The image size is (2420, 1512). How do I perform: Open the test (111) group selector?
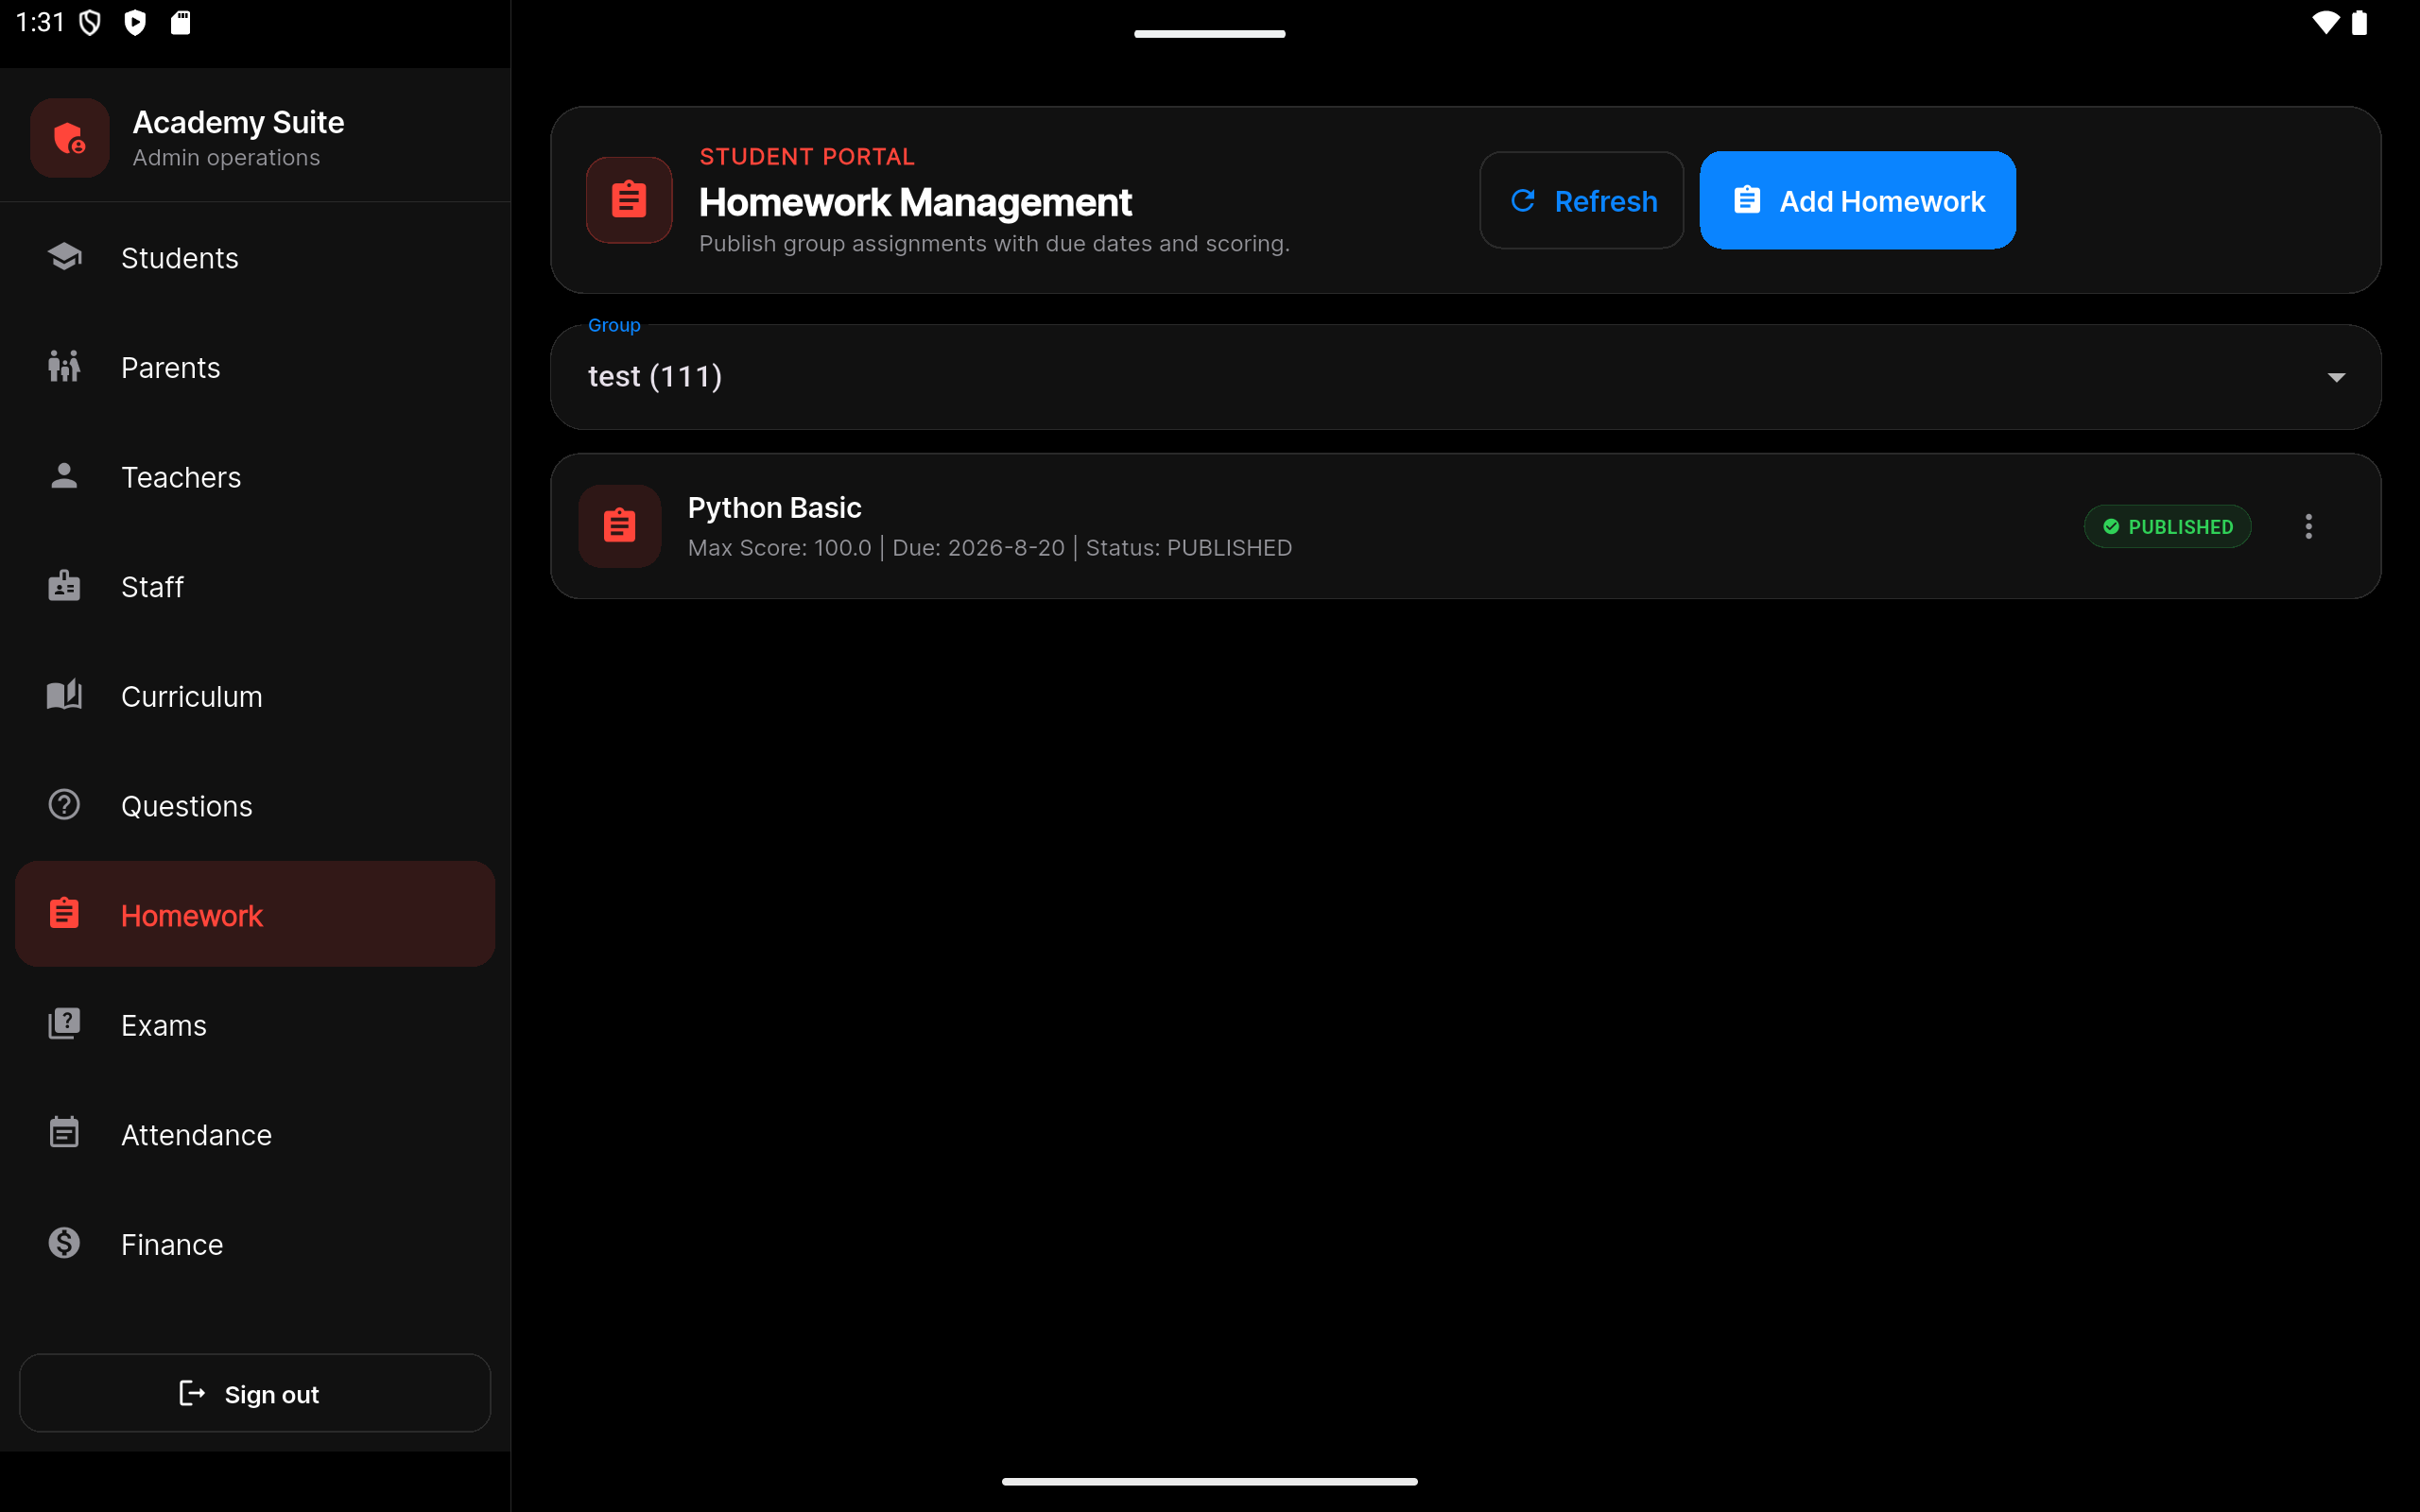pos(1465,377)
